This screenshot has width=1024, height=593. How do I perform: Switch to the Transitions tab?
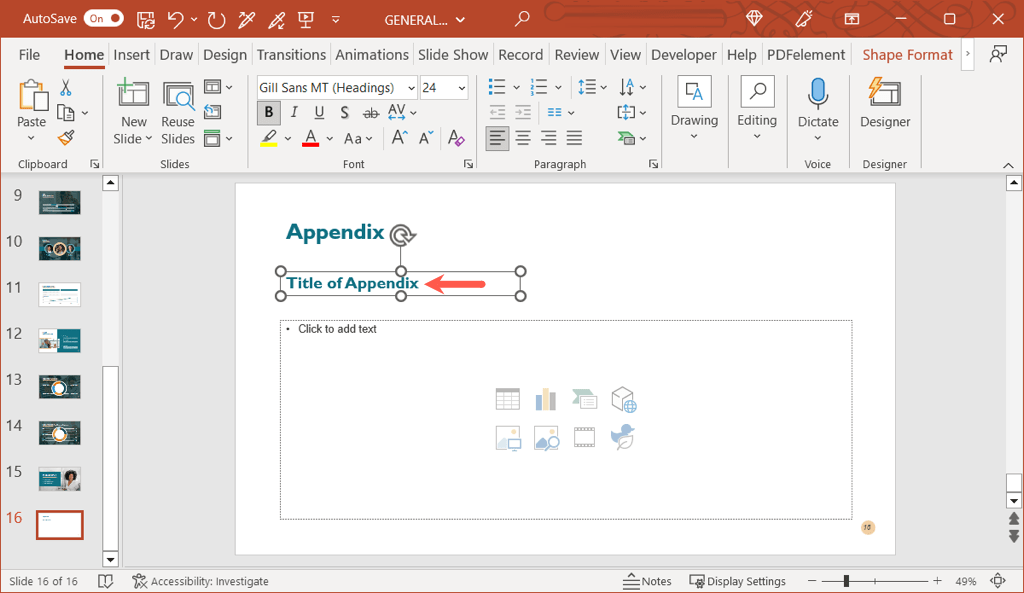point(291,55)
